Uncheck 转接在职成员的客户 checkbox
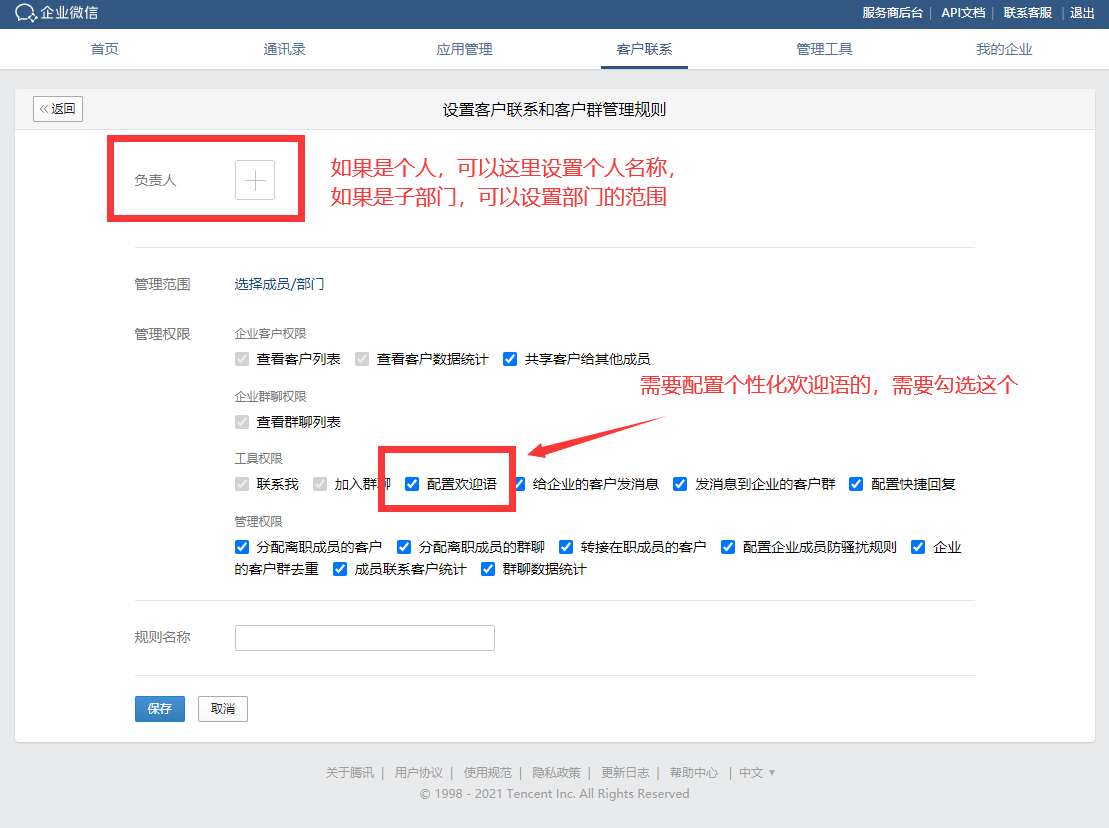Screen dimensions: 1109x828 566,547
